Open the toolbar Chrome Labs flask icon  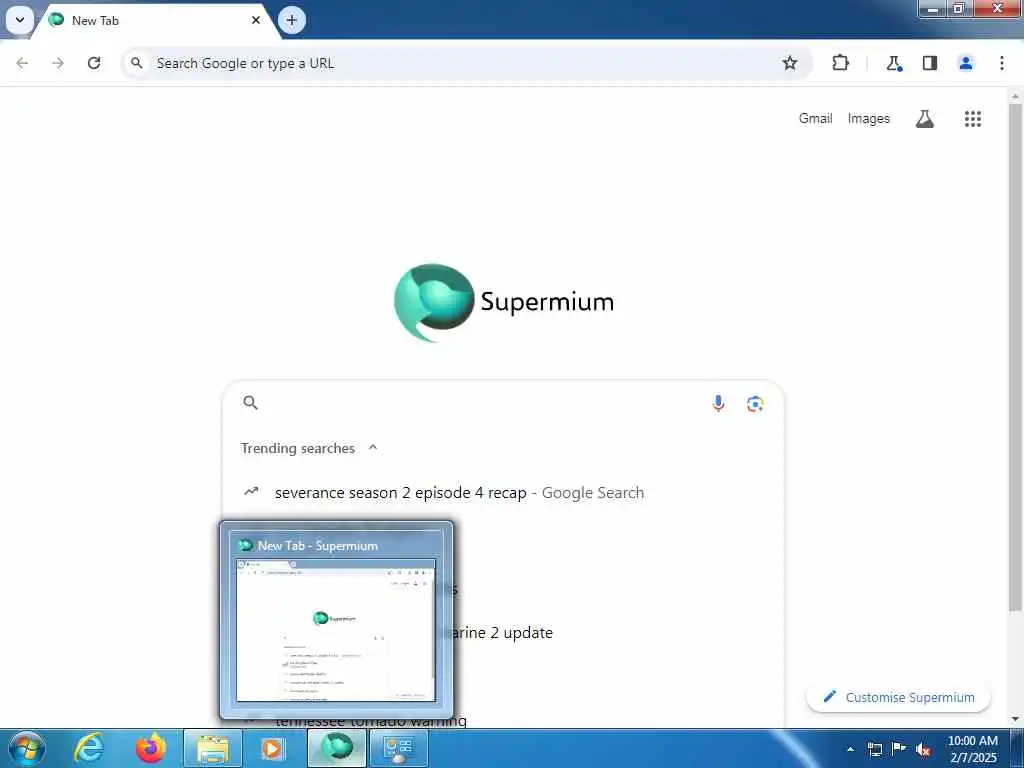(894, 63)
